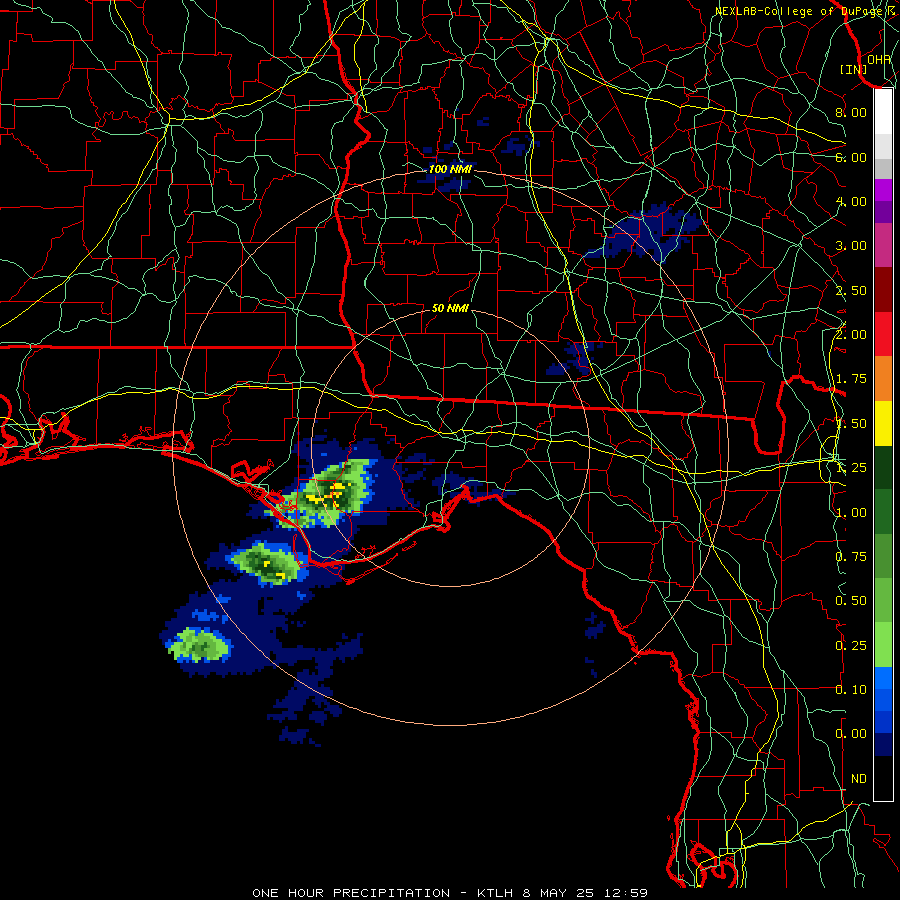Image resolution: width=900 pixels, height=900 pixels.
Task: Select the dark red swatch near 2.50
Action: click(x=883, y=290)
